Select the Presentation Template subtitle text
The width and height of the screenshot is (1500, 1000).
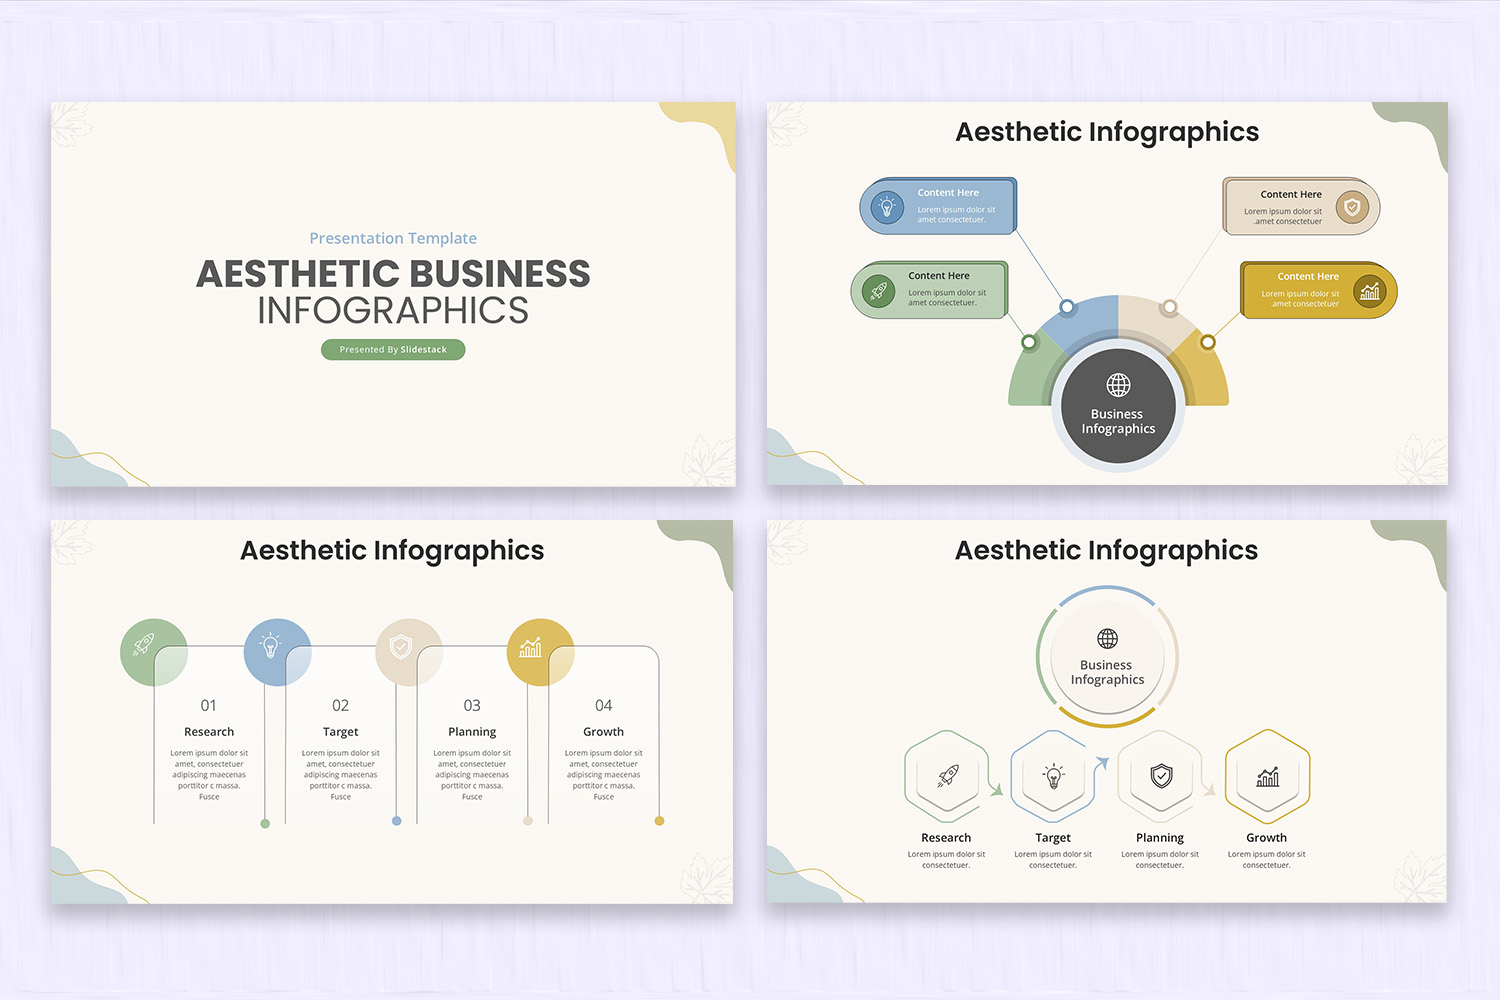pyautogui.click(x=393, y=238)
